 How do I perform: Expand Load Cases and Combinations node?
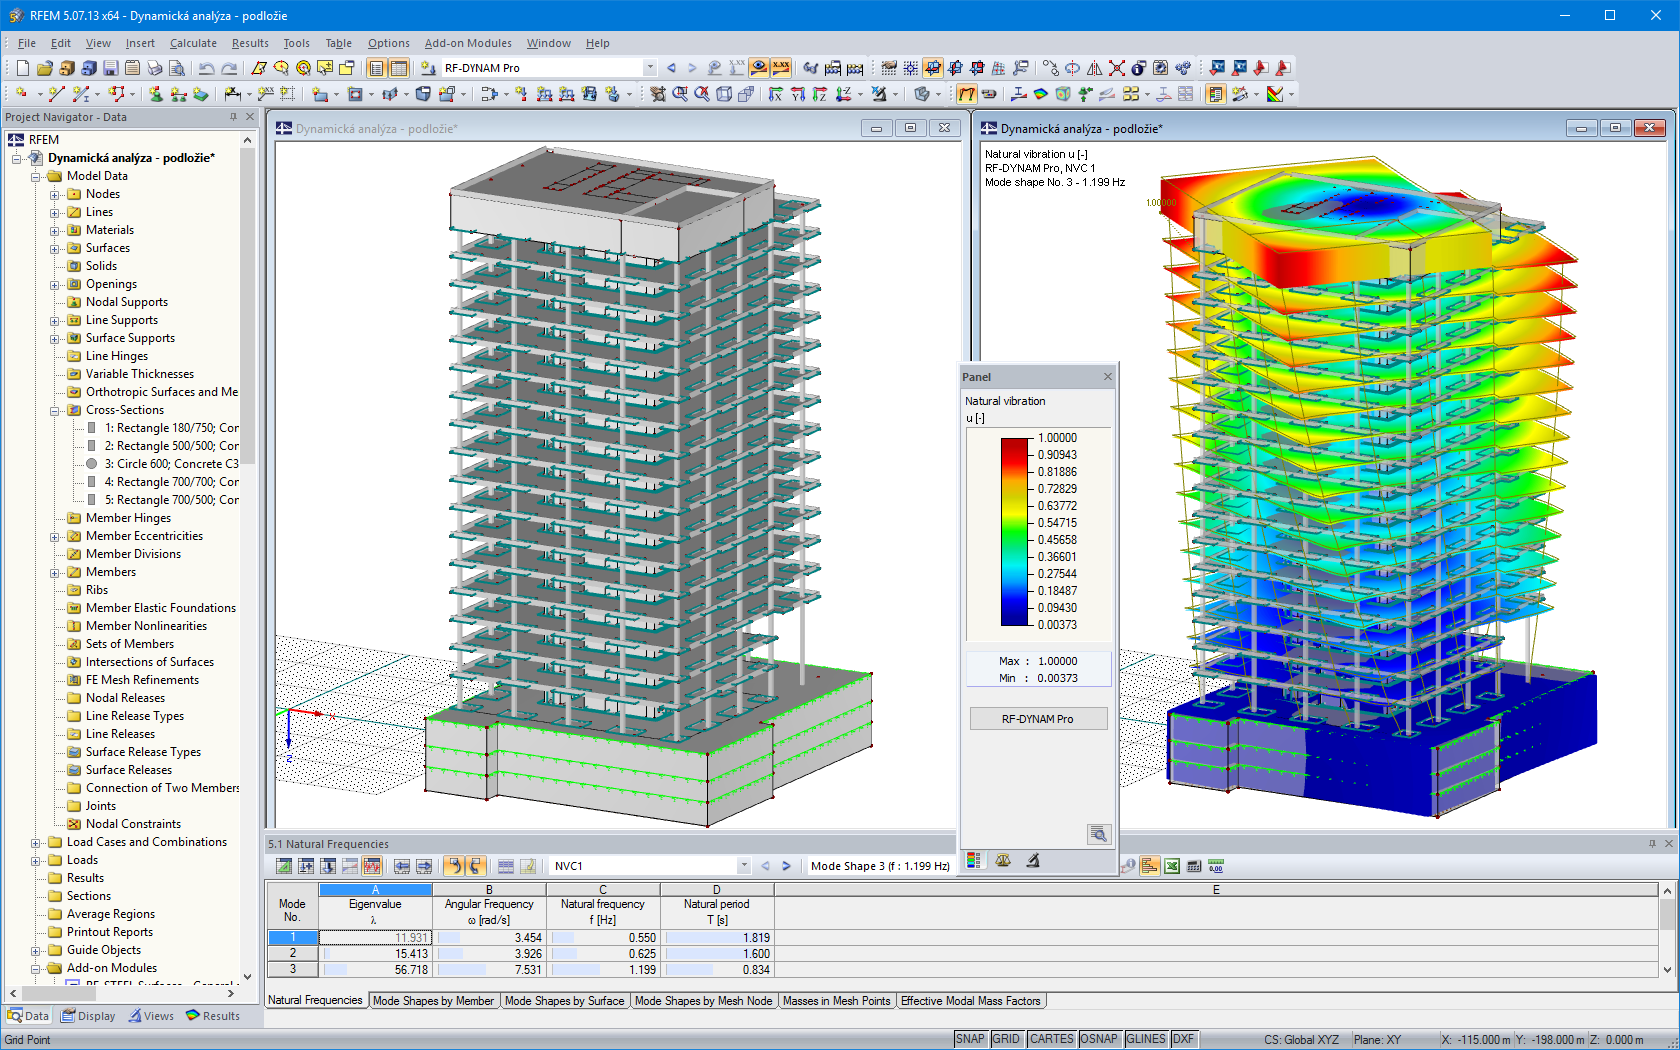35,842
